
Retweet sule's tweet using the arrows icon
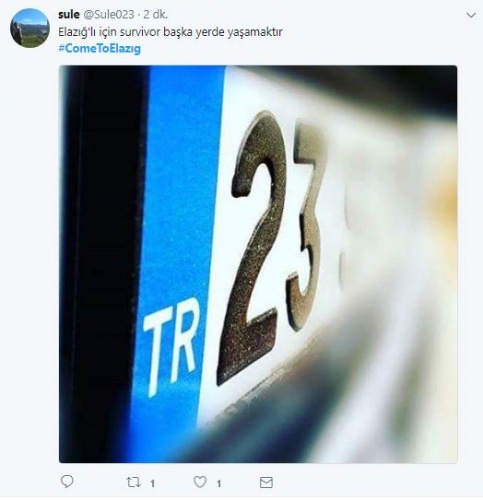click(x=133, y=482)
